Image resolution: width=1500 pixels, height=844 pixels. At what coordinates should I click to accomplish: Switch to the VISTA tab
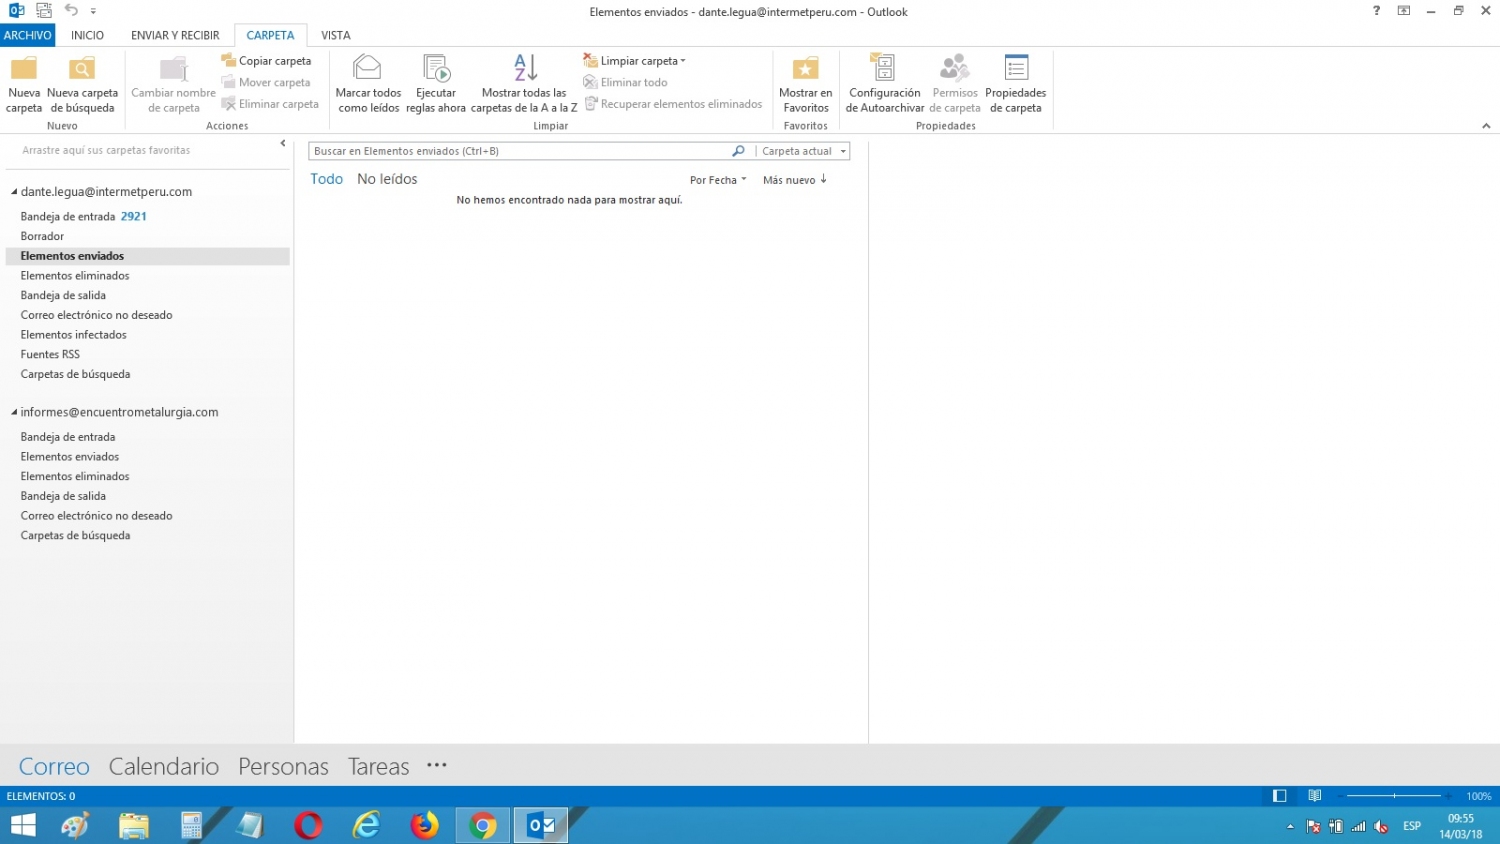(x=336, y=35)
